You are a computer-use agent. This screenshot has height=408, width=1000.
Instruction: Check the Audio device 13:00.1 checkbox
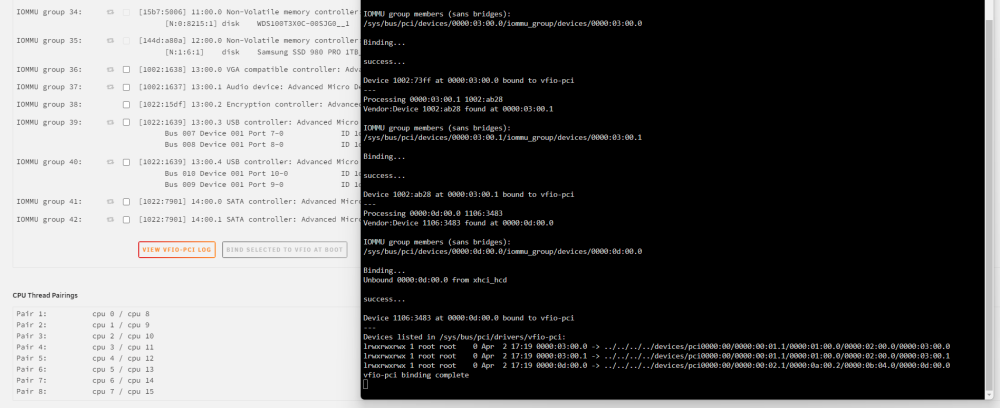point(126,87)
